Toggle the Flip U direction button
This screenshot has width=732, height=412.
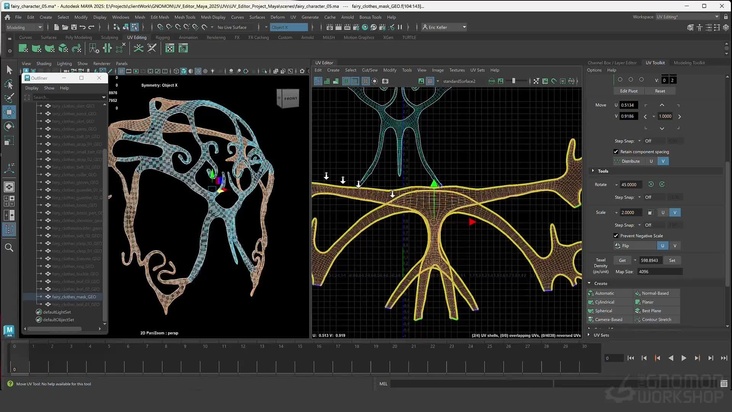coord(662,245)
